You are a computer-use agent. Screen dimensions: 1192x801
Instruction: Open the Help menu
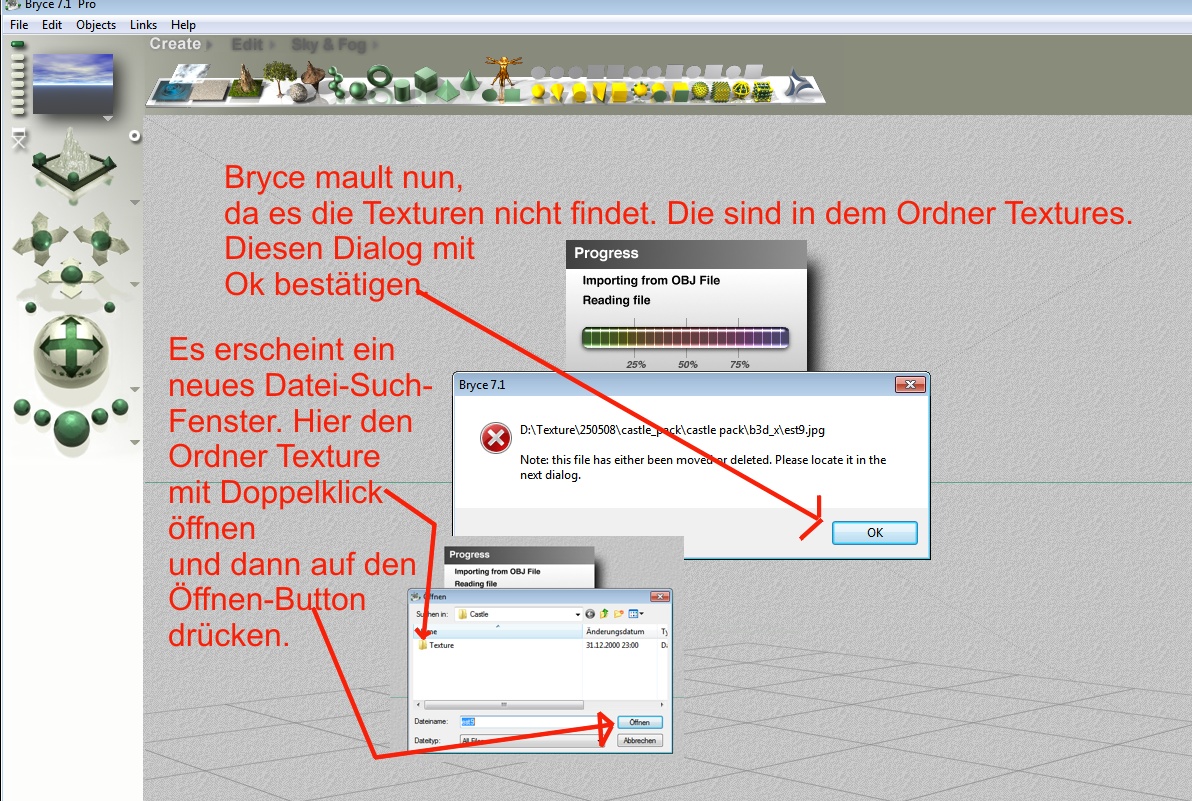(183, 24)
